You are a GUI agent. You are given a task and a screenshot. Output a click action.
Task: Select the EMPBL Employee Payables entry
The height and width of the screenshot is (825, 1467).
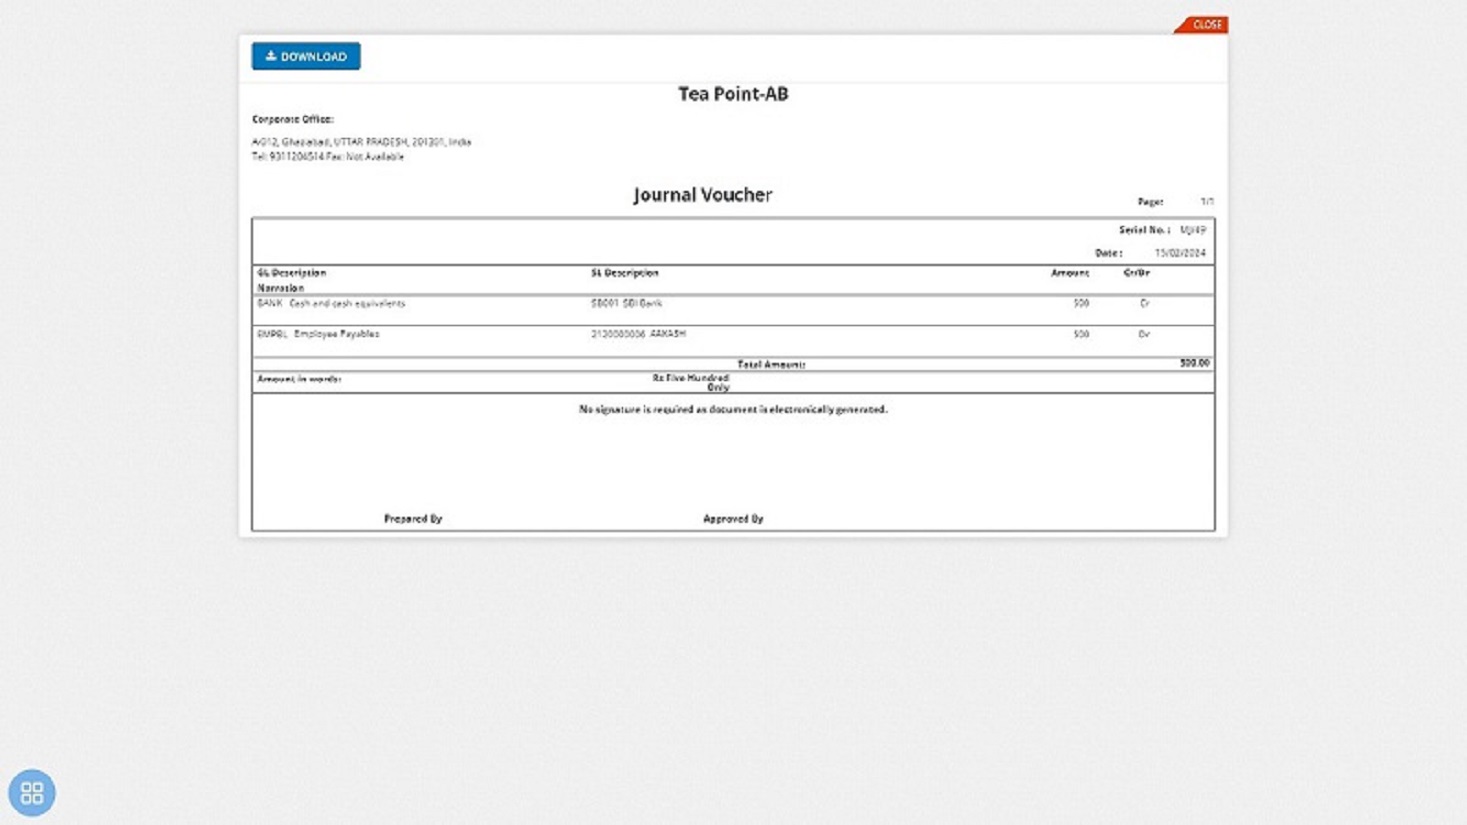[318, 334]
